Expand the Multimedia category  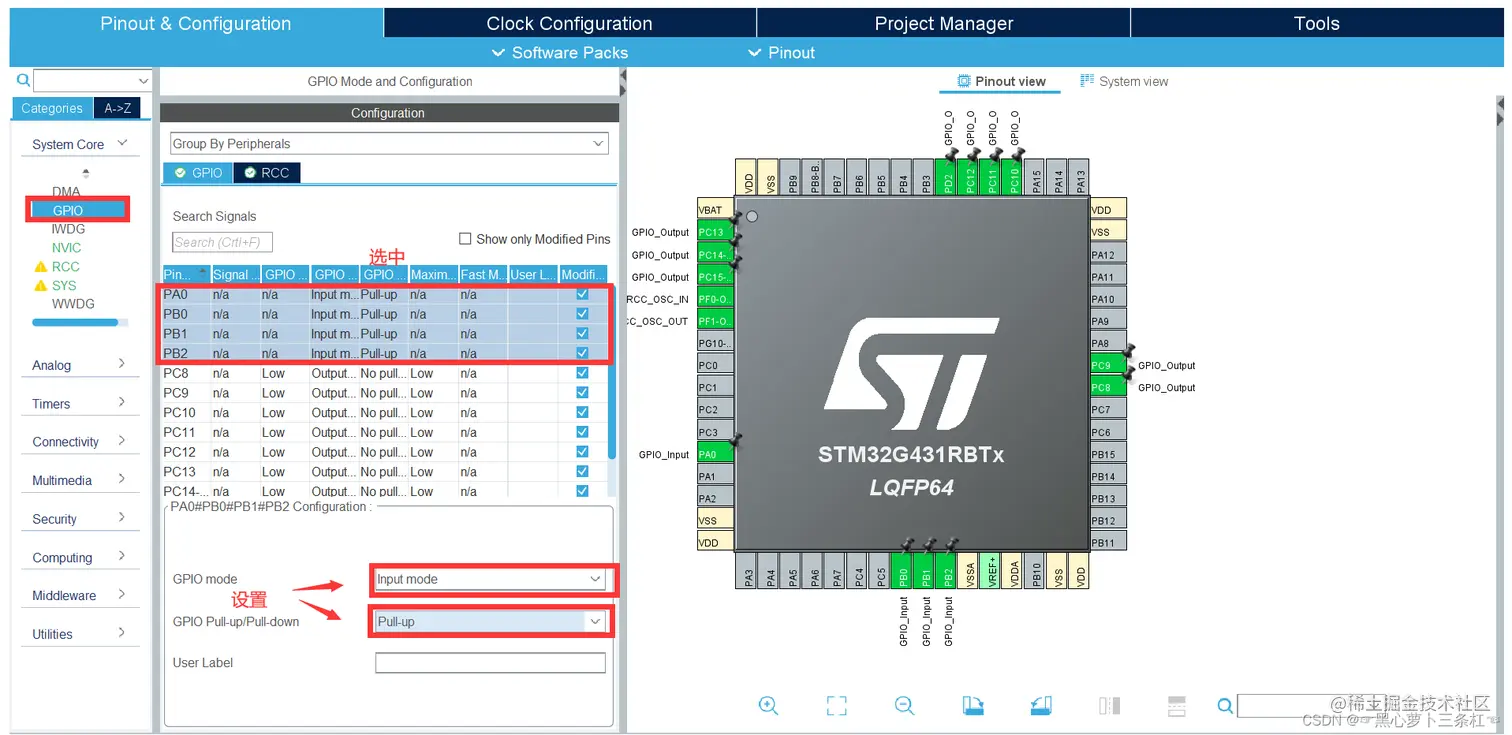(x=80, y=481)
